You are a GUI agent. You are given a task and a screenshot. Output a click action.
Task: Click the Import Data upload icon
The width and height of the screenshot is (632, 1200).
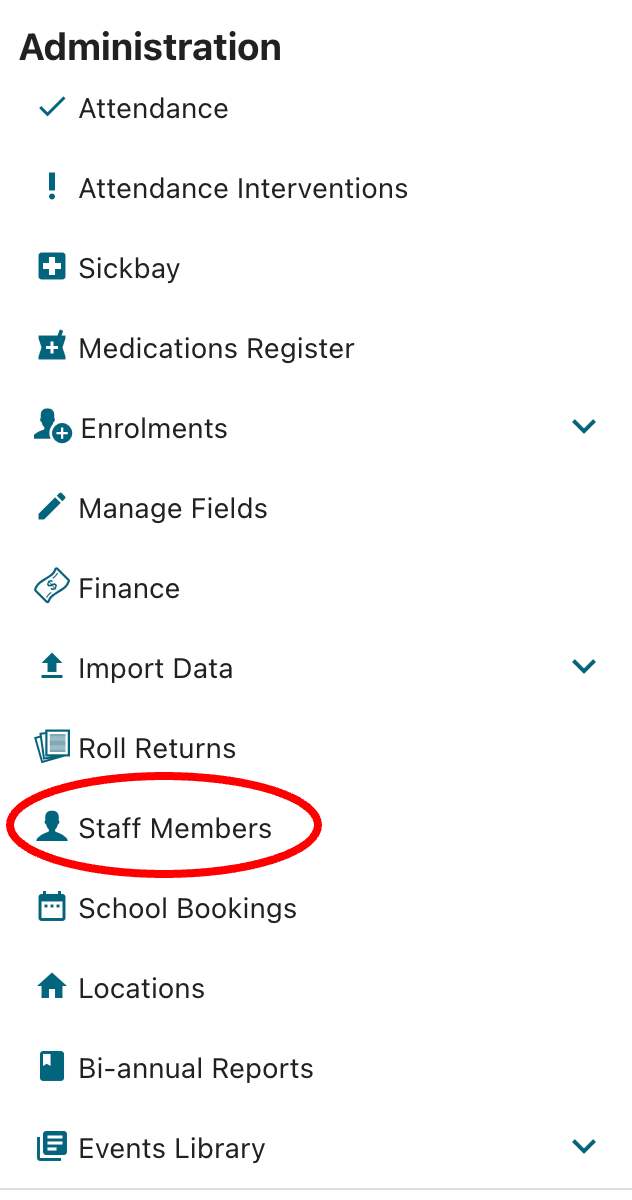pyautogui.click(x=51, y=667)
